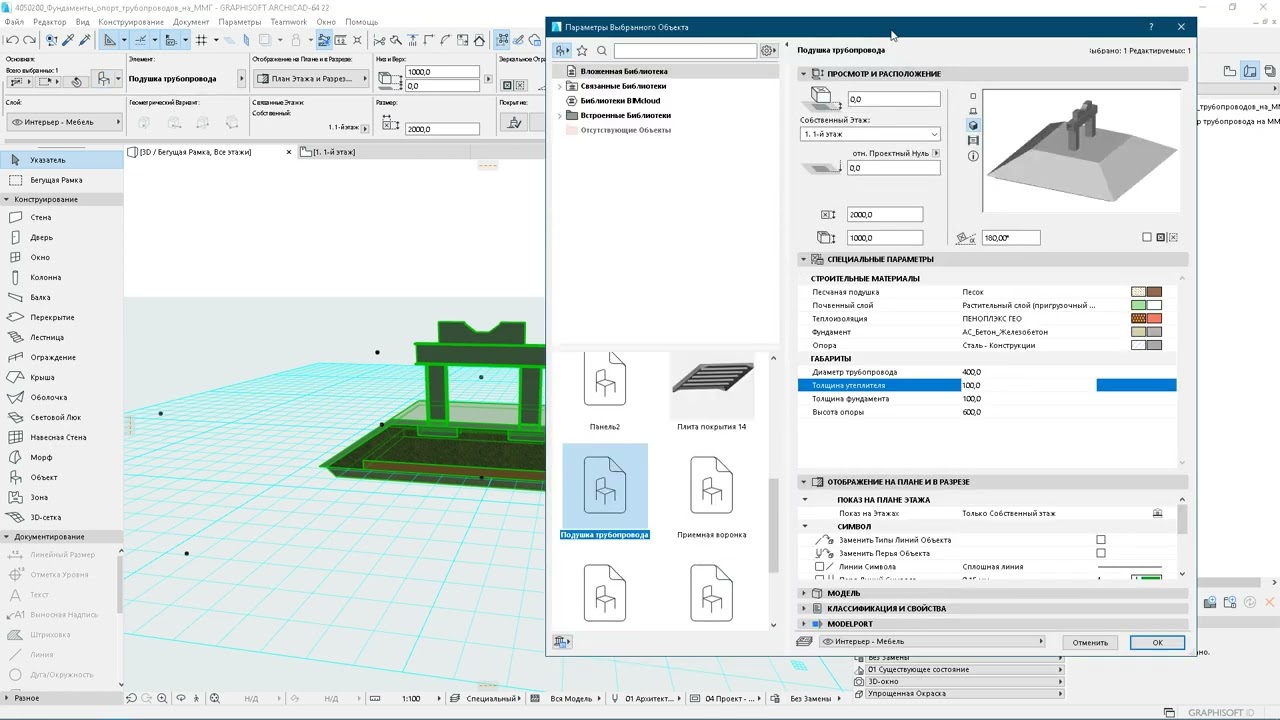Expand the Встроенные Библиотеки tree node

[560, 116]
